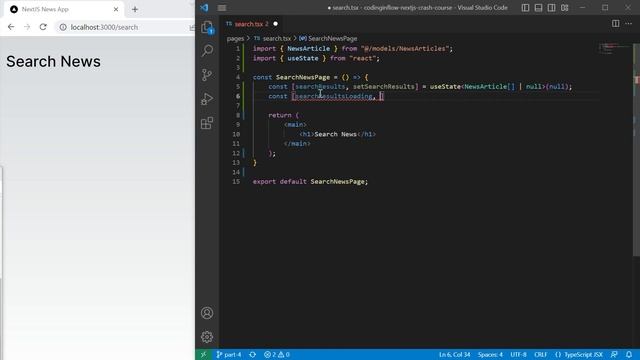Open the Manage gear icon
This screenshot has height=360, width=640.
[207, 337]
